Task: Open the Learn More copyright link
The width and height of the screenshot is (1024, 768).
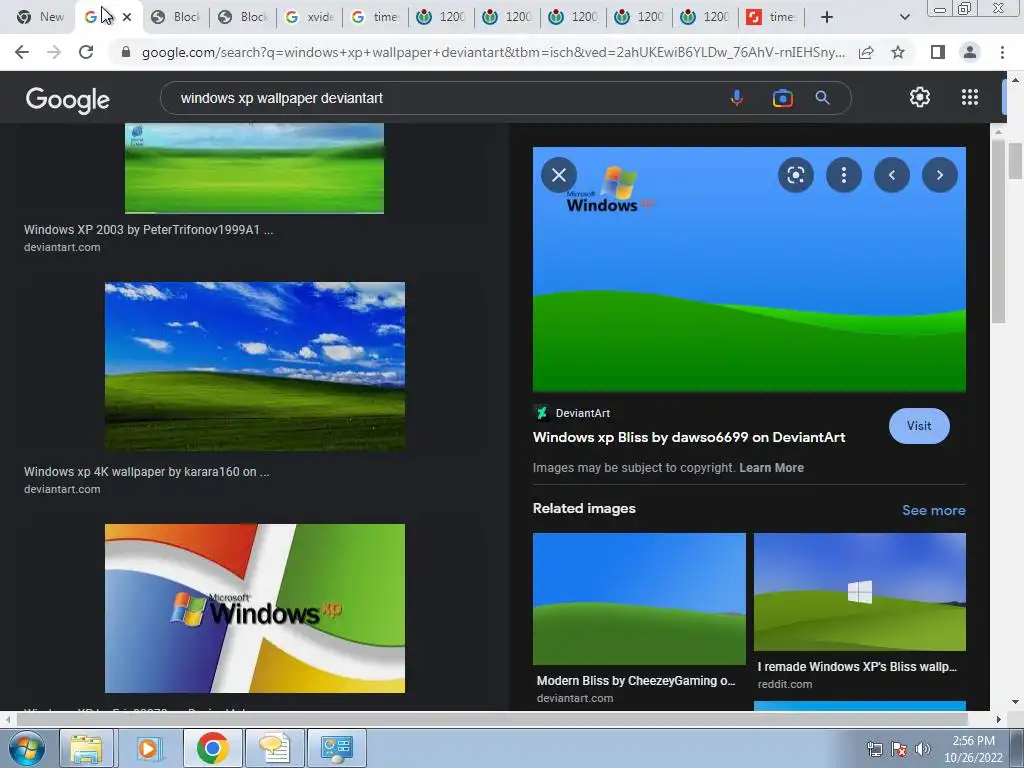Action: [x=771, y=468]
